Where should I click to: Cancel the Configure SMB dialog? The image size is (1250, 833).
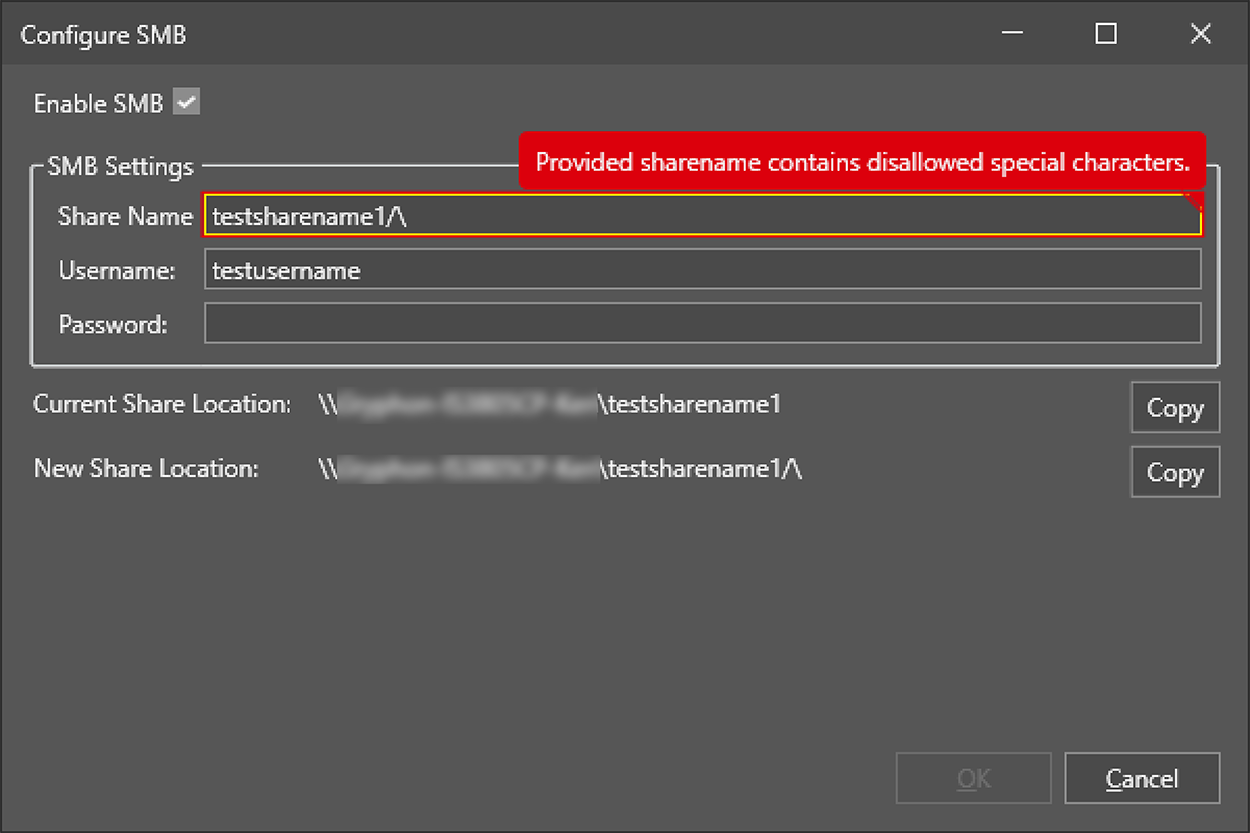1141,779
